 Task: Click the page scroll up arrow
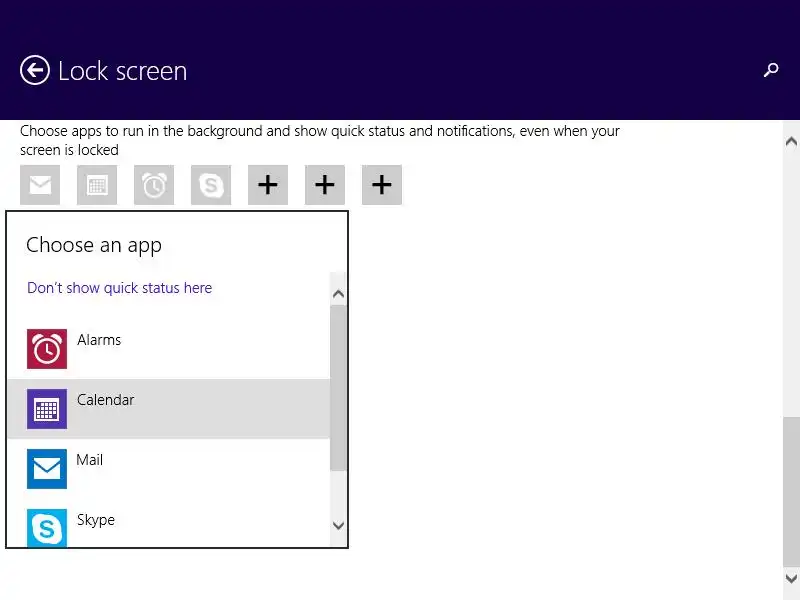(791, 141)
